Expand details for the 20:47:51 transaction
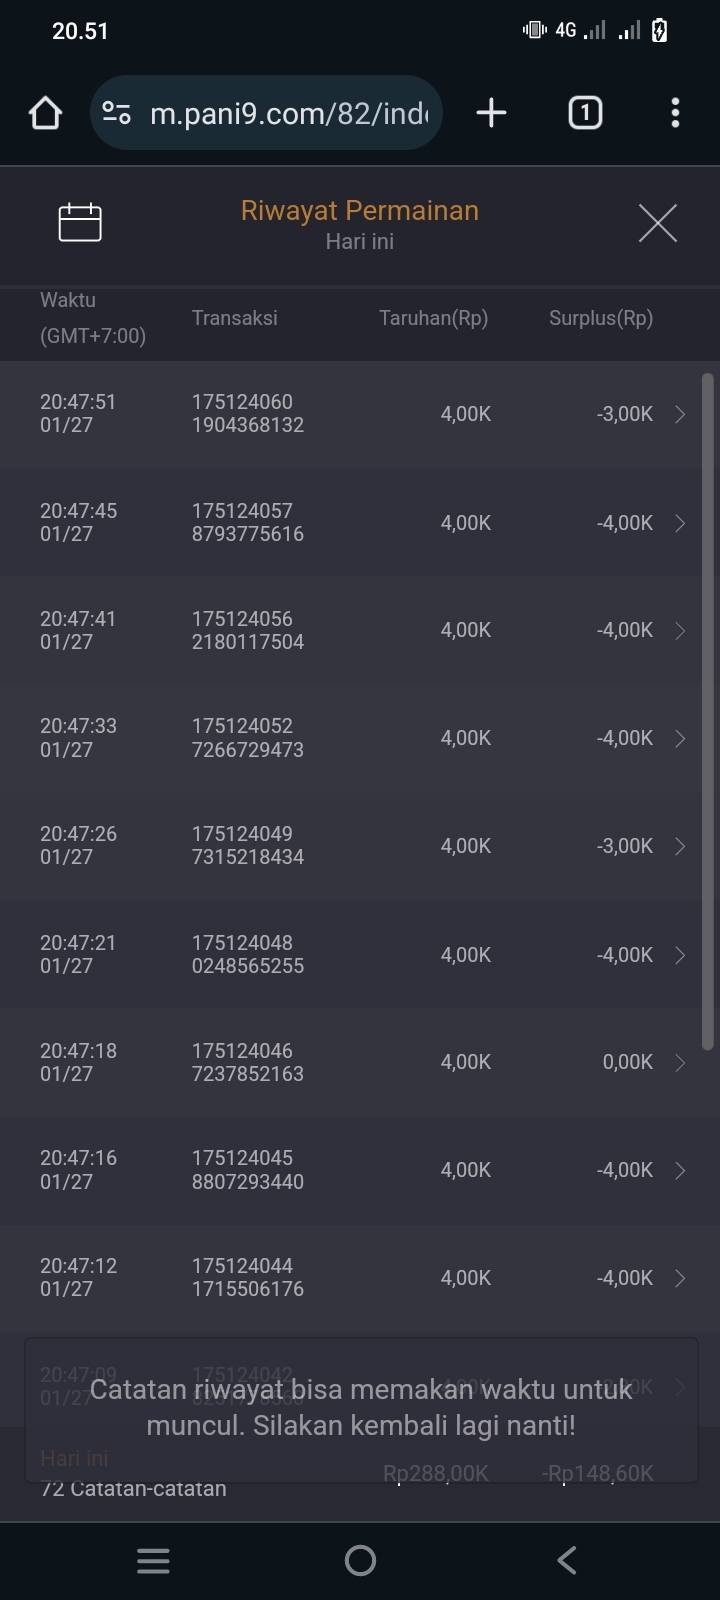 click(x=680, y=414)
